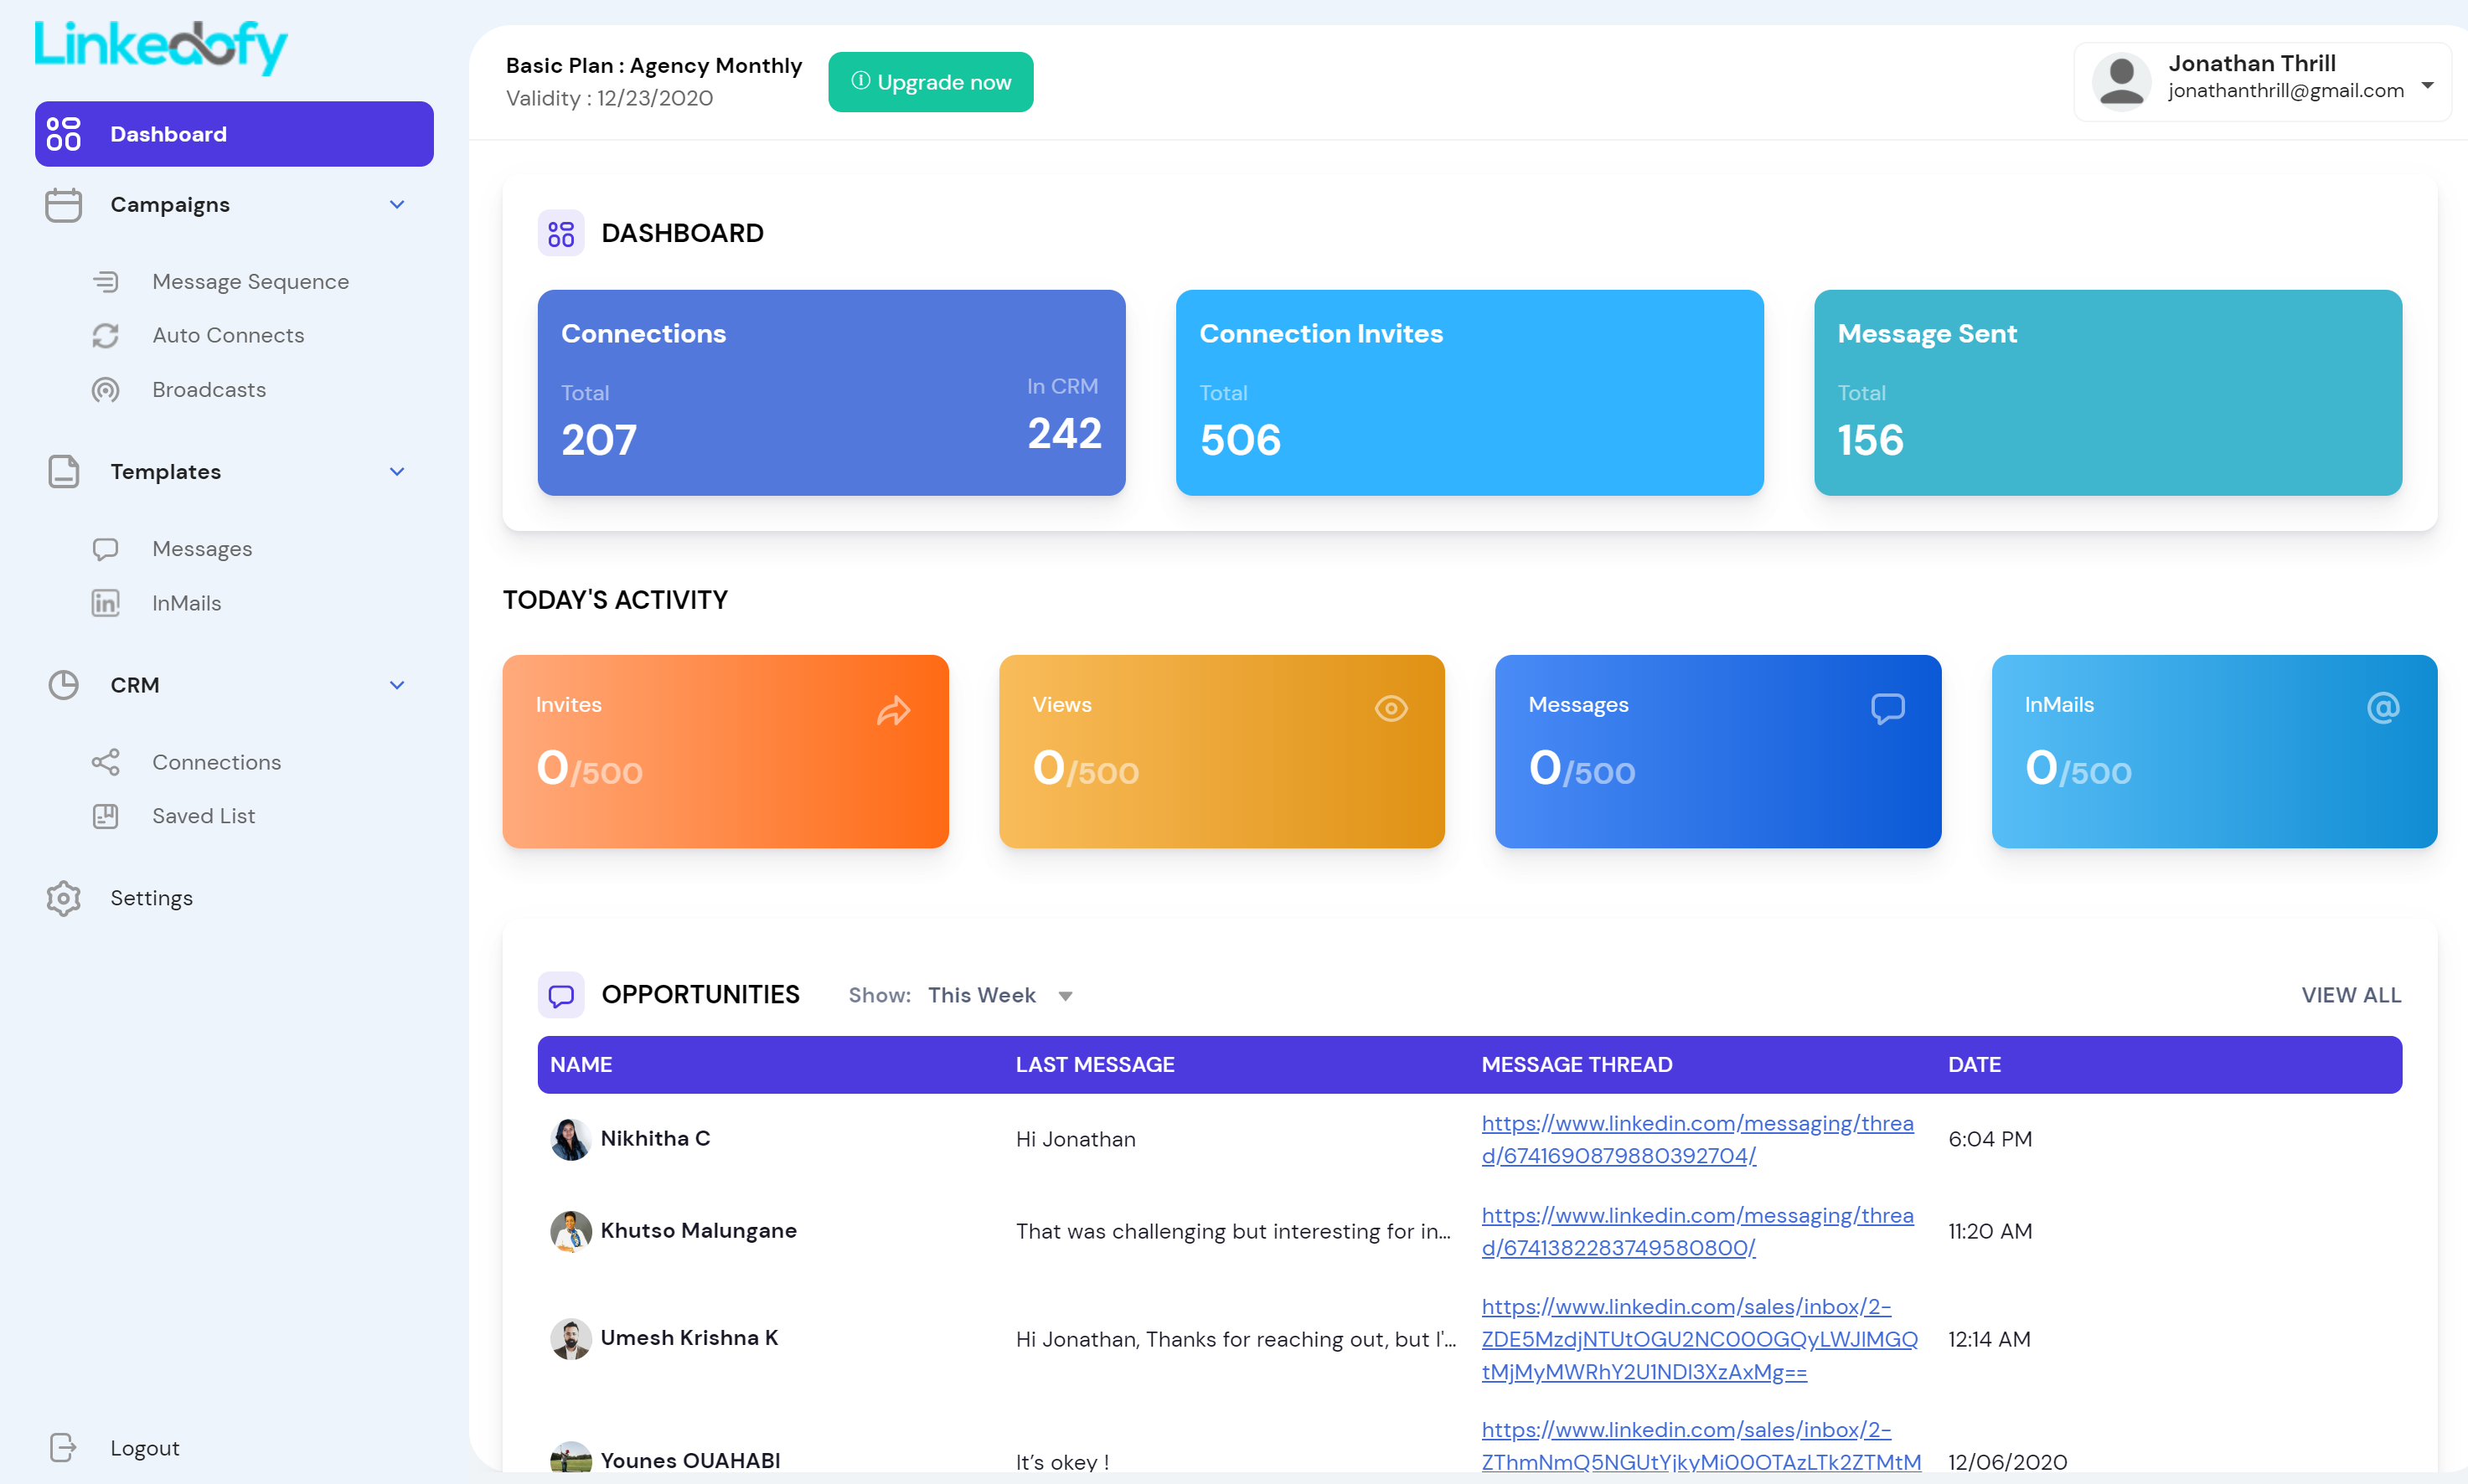Click the Campaigns calendar icon
Screen dimensions: 2468x1484
click(x=63, y=205)
